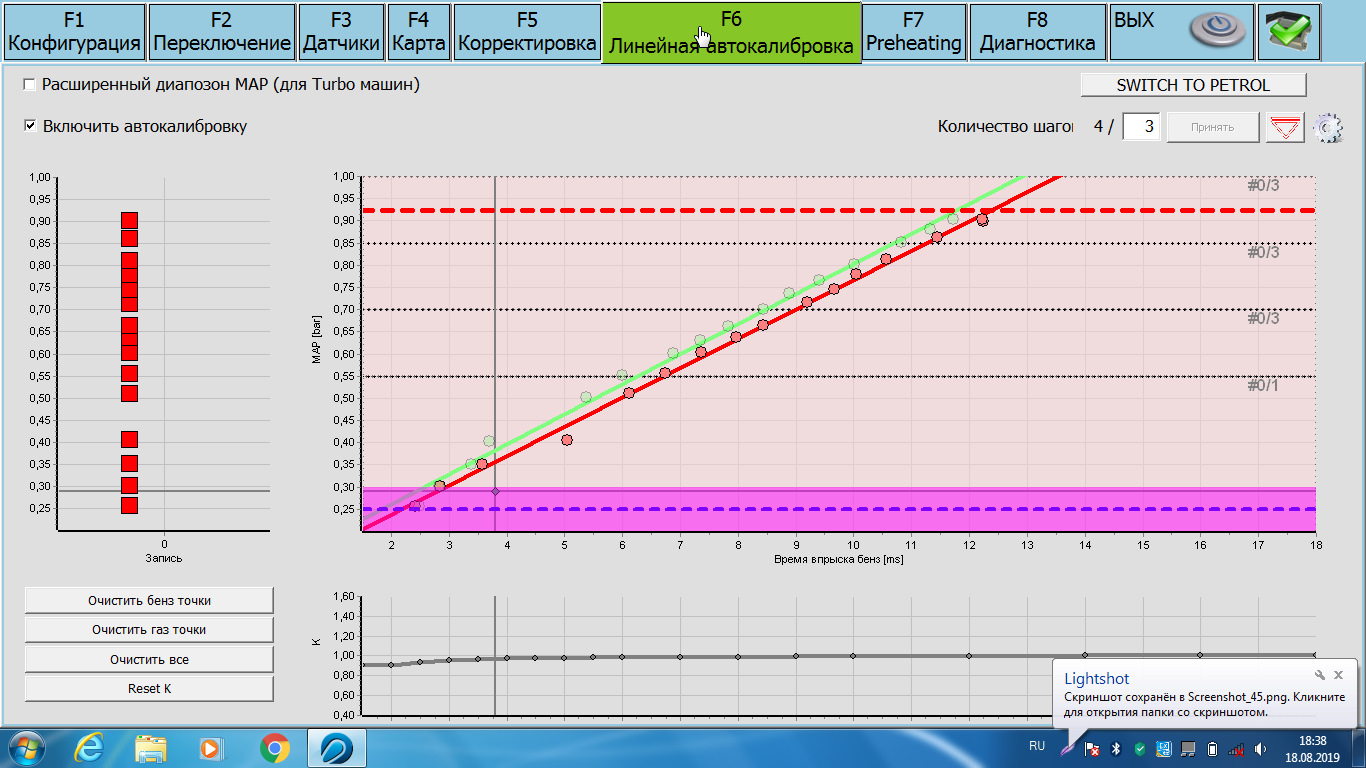Launch Internet Explorer from the taskbar
The image size is (1366, 768).
click(89, 748)
